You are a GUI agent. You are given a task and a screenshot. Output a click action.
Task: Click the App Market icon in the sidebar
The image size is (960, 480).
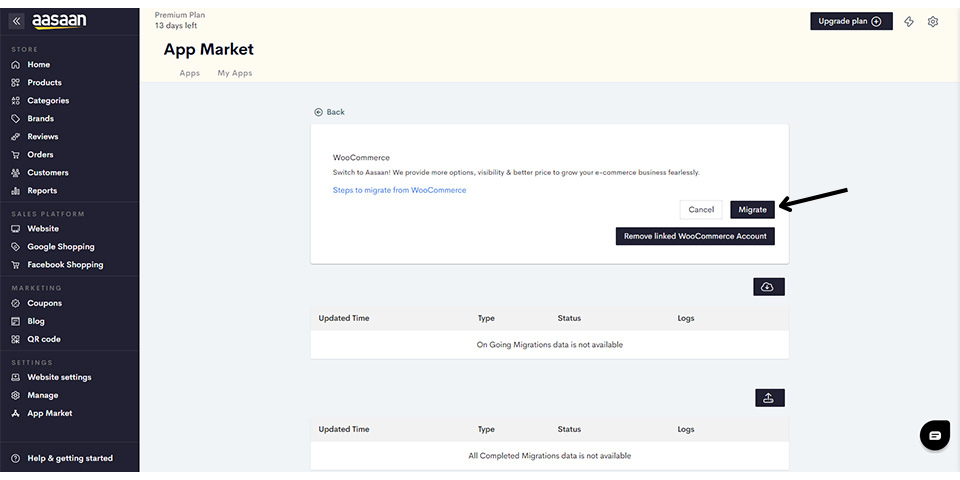[16, 413]
